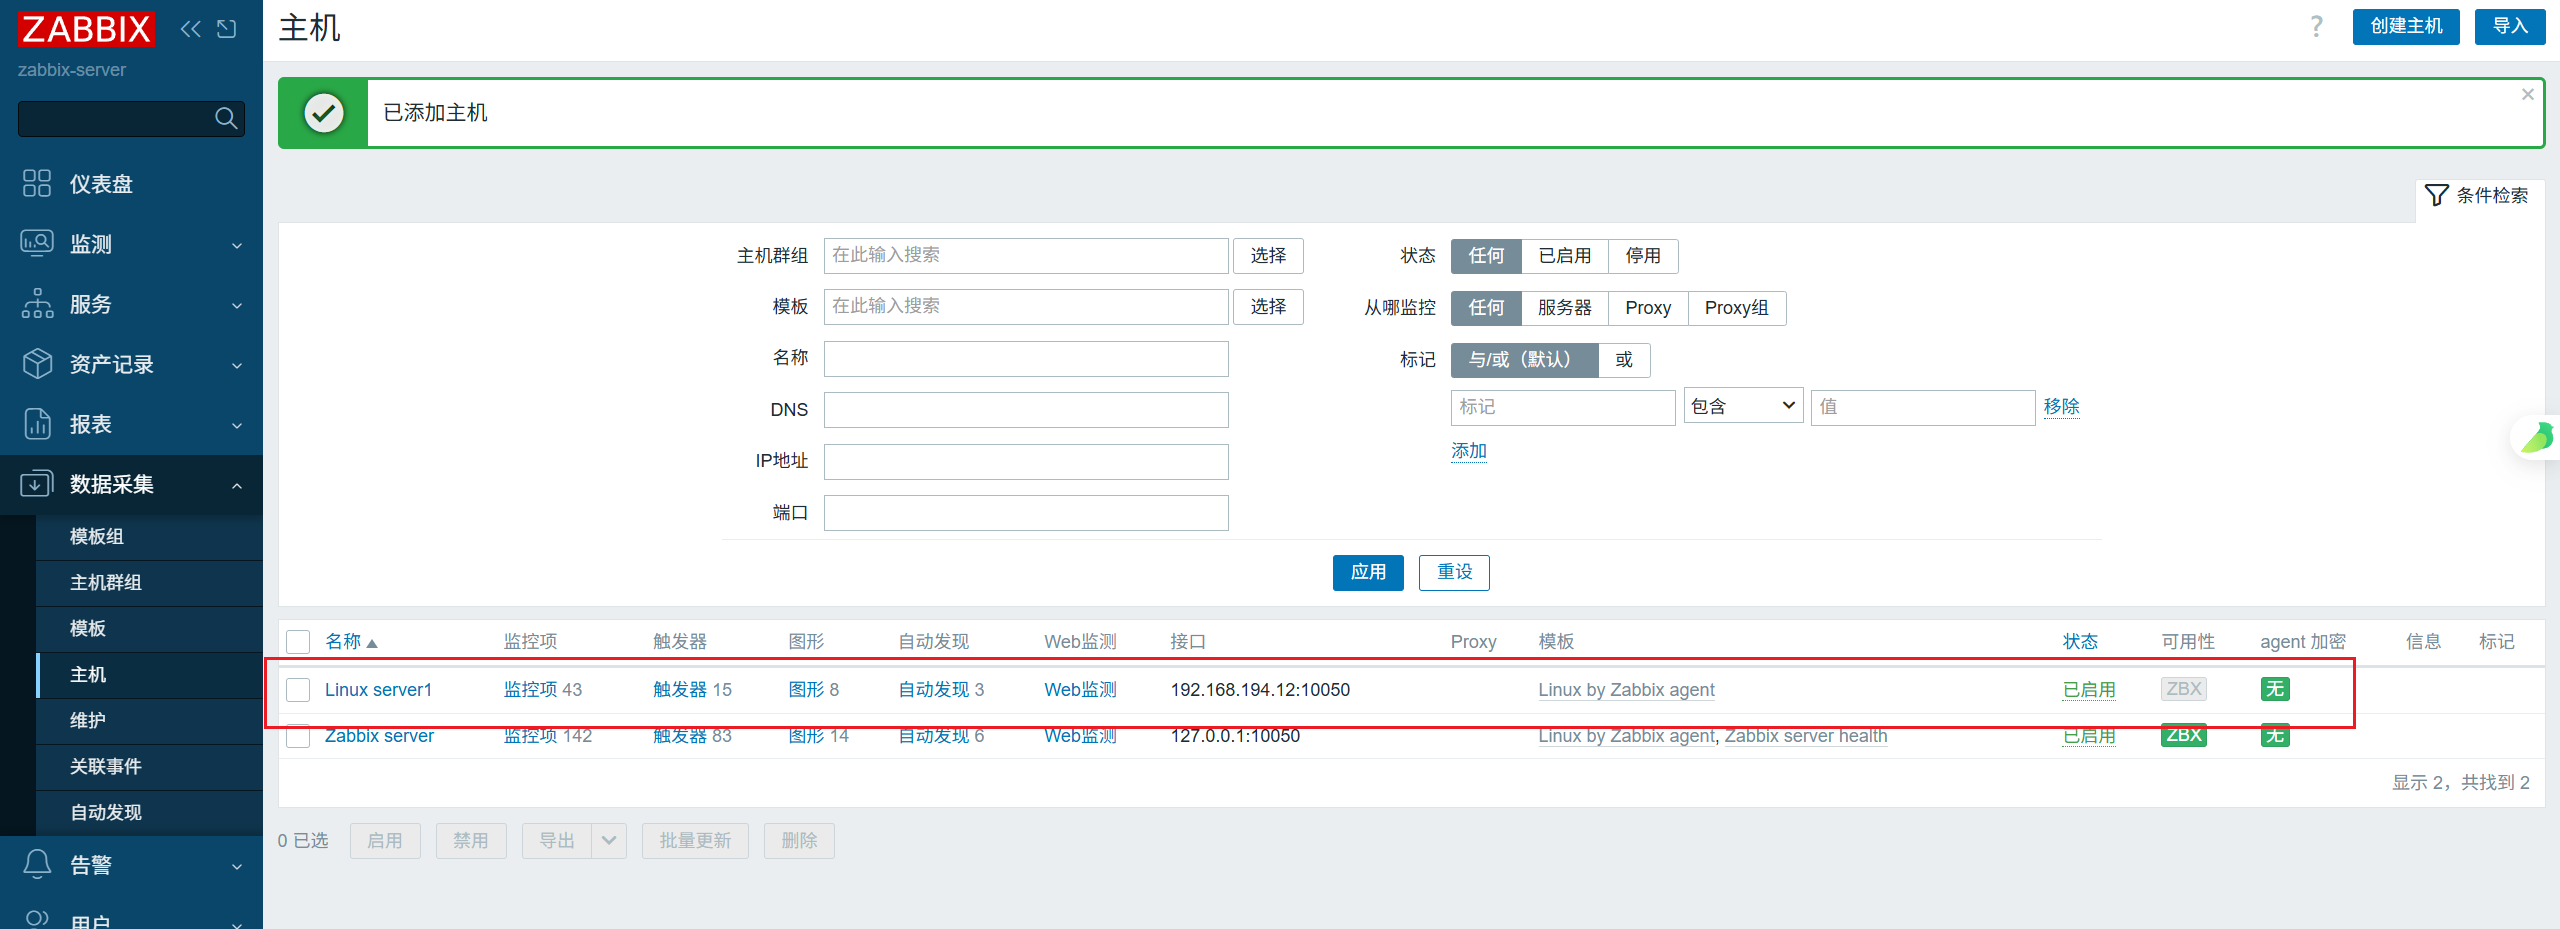Click the 名称 filter input field
Image resolution: width=2560 pixels, height=929 pixels.
(x=1026, y=359)
